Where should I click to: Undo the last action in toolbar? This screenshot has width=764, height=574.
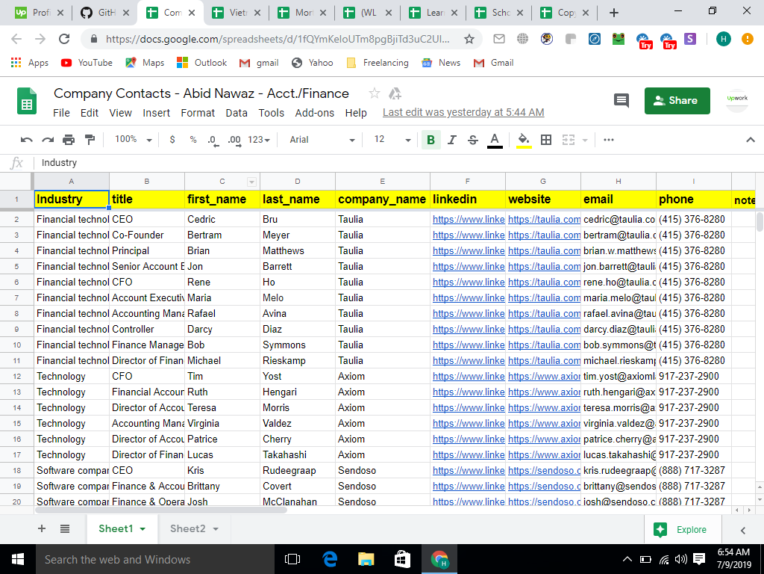point(26,140)
